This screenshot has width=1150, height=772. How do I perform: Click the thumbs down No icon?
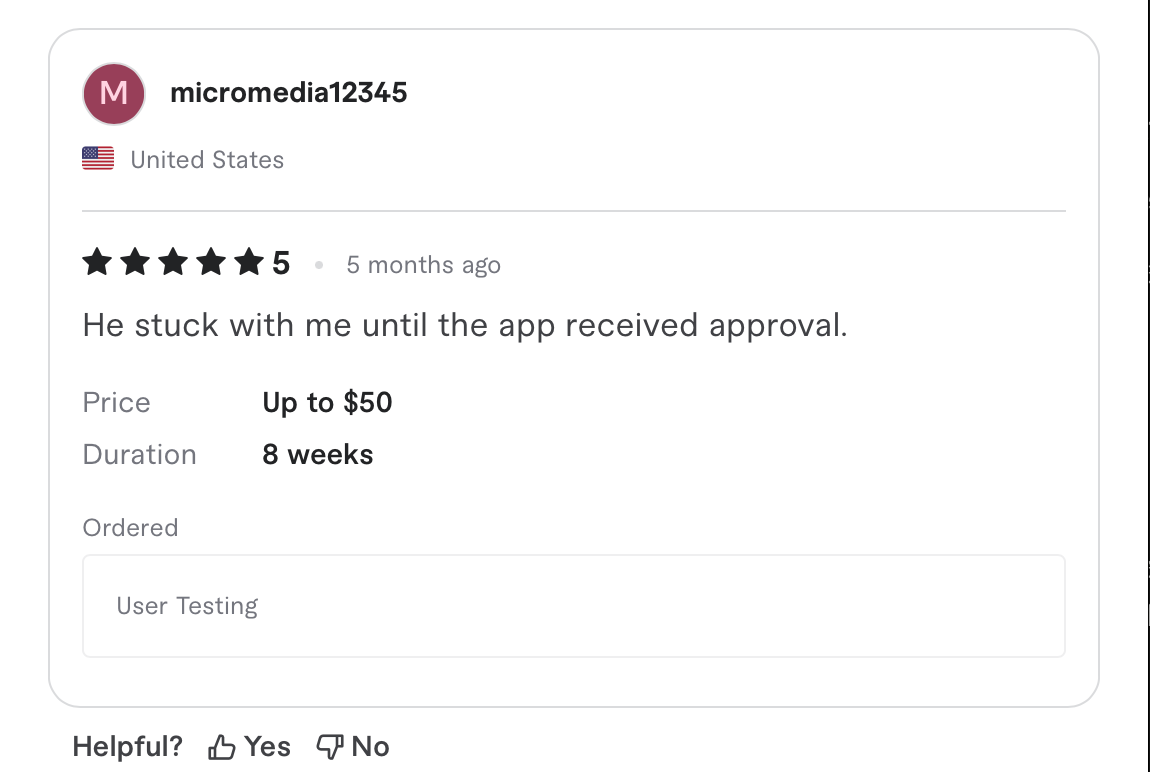(x=330, y=745)
